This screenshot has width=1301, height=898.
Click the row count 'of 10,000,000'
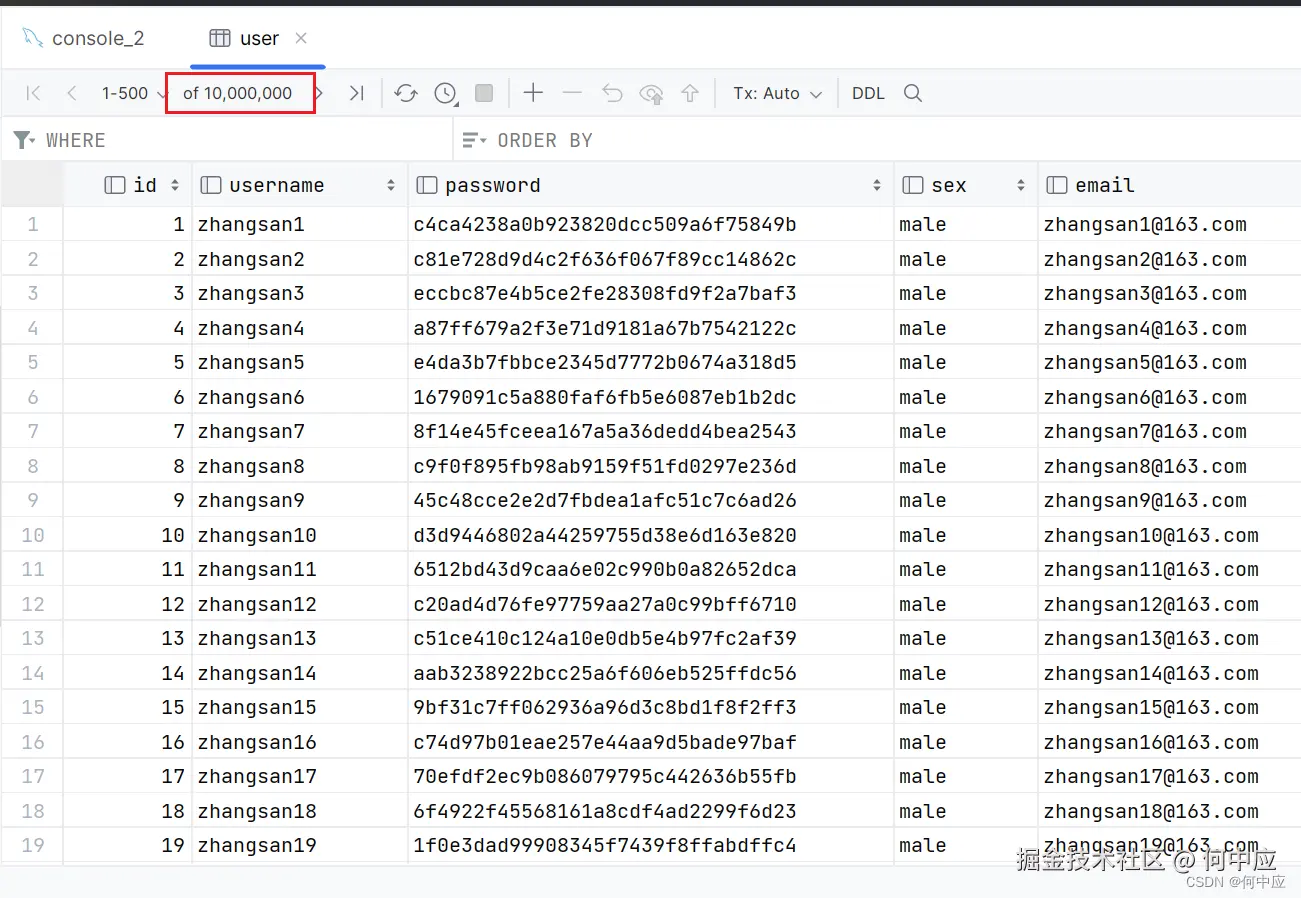click(x=238, y=93)
